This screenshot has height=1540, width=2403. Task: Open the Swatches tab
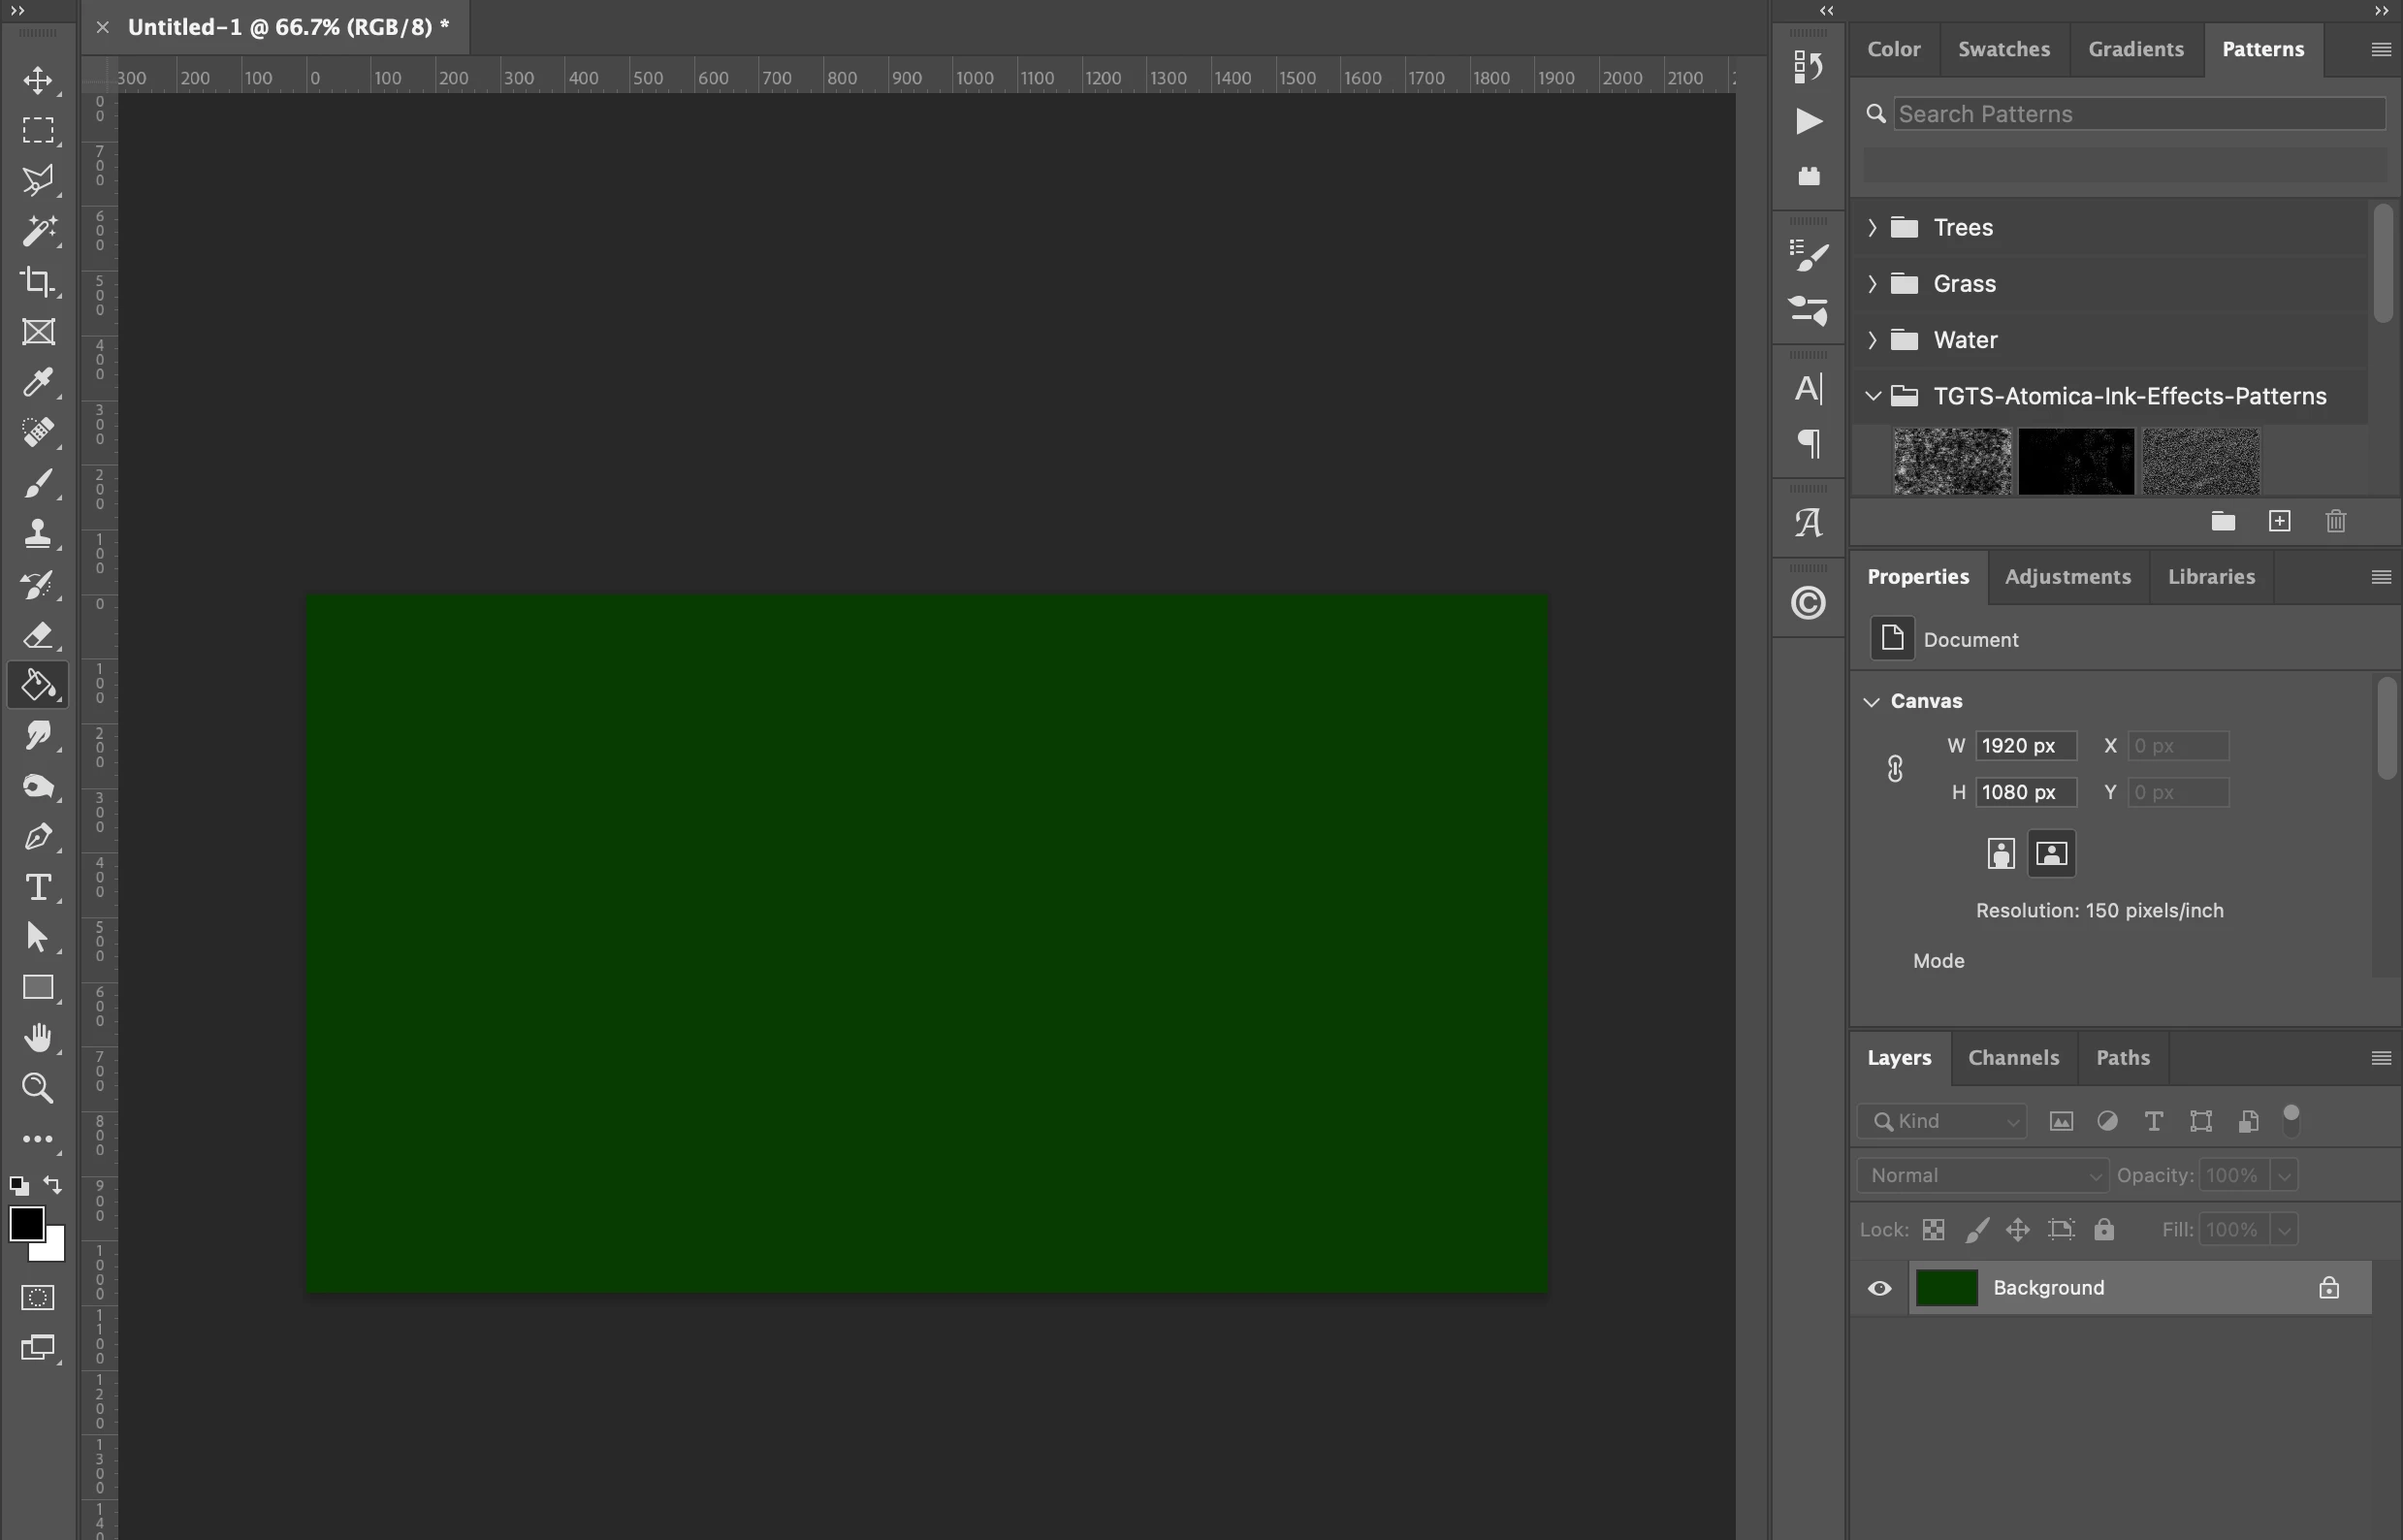tap(2003, 49)
